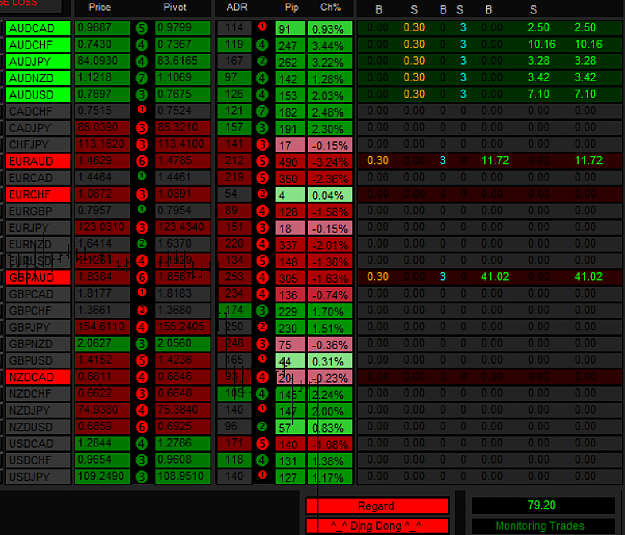The width and height of the screenshot is (625, 535).
Task: Click GBPNZD price 2.0627
Action: point(102,344)
